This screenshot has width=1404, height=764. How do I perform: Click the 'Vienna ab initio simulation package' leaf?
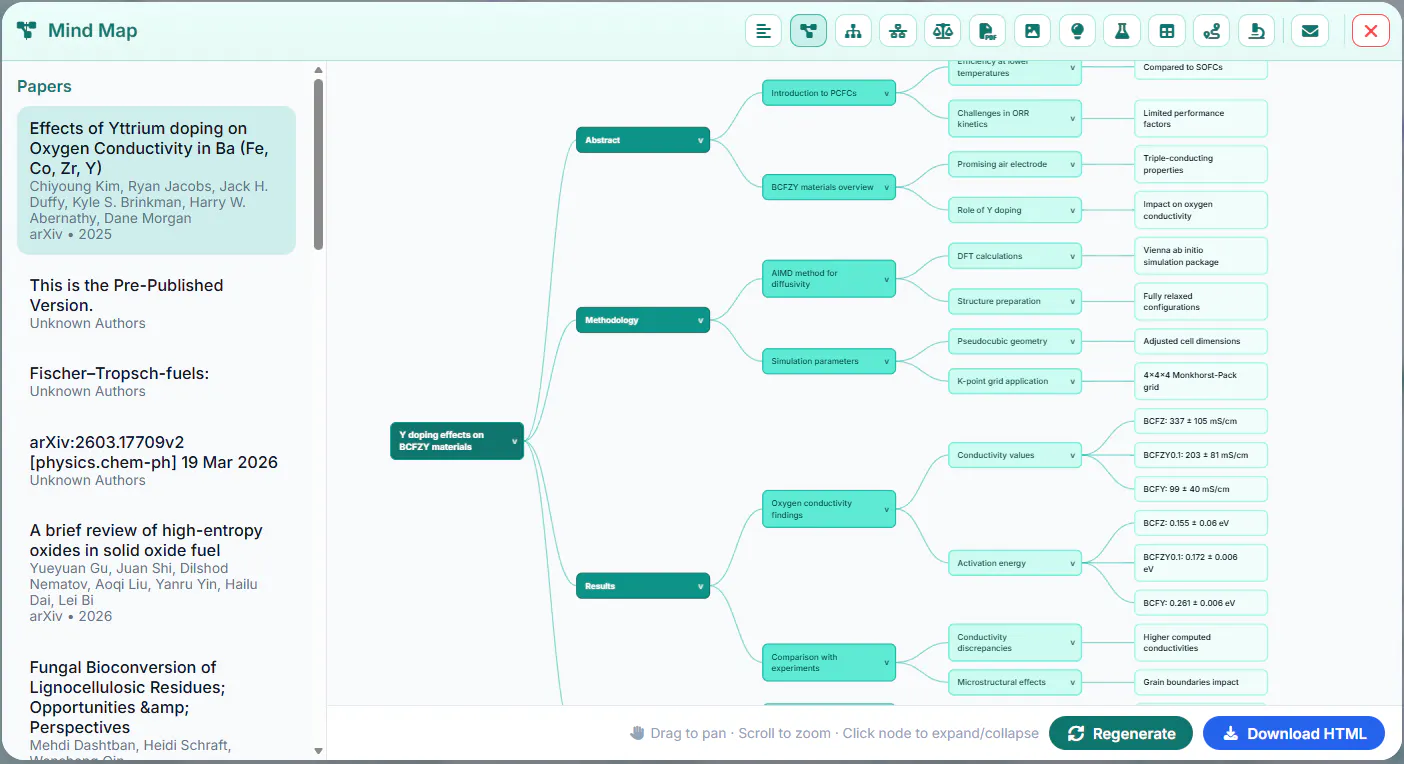coord(1200,256)
